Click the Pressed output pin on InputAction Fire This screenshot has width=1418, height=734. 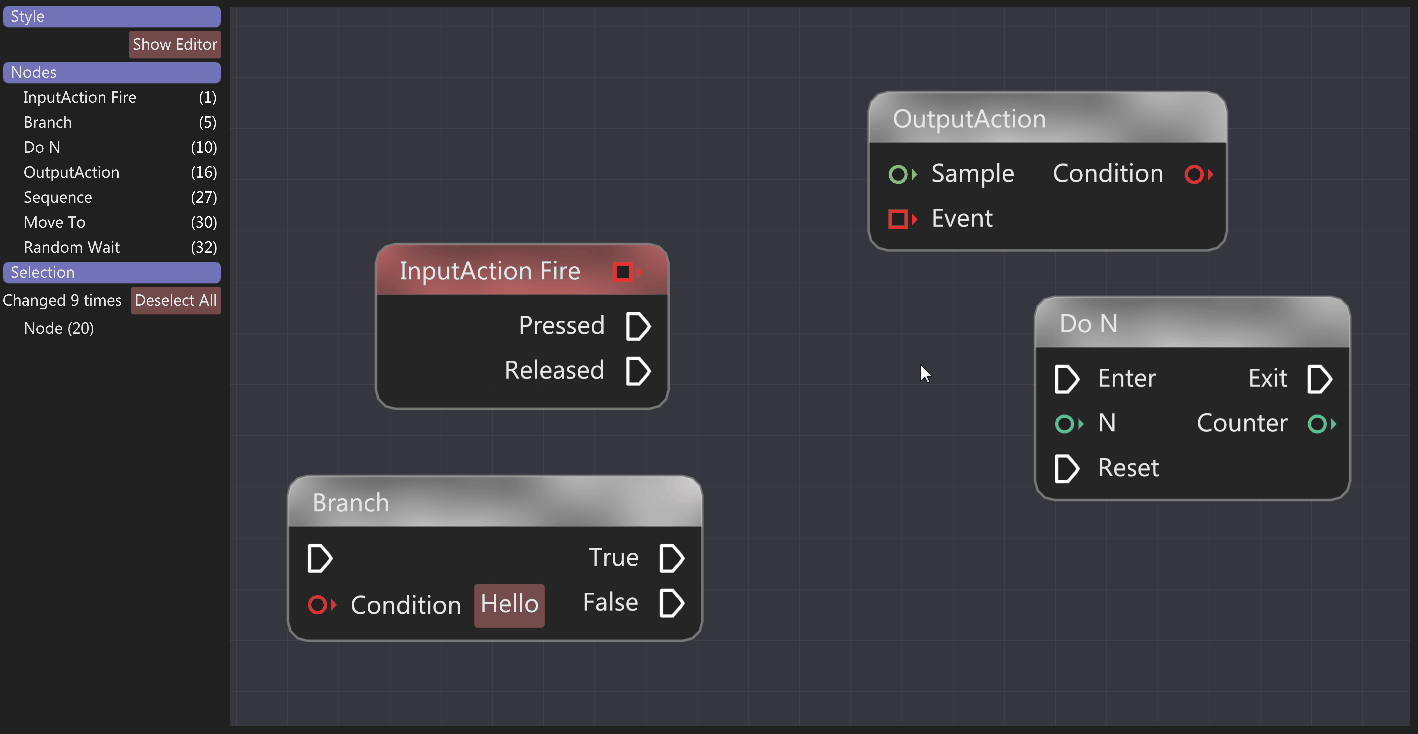coord(638,326)
